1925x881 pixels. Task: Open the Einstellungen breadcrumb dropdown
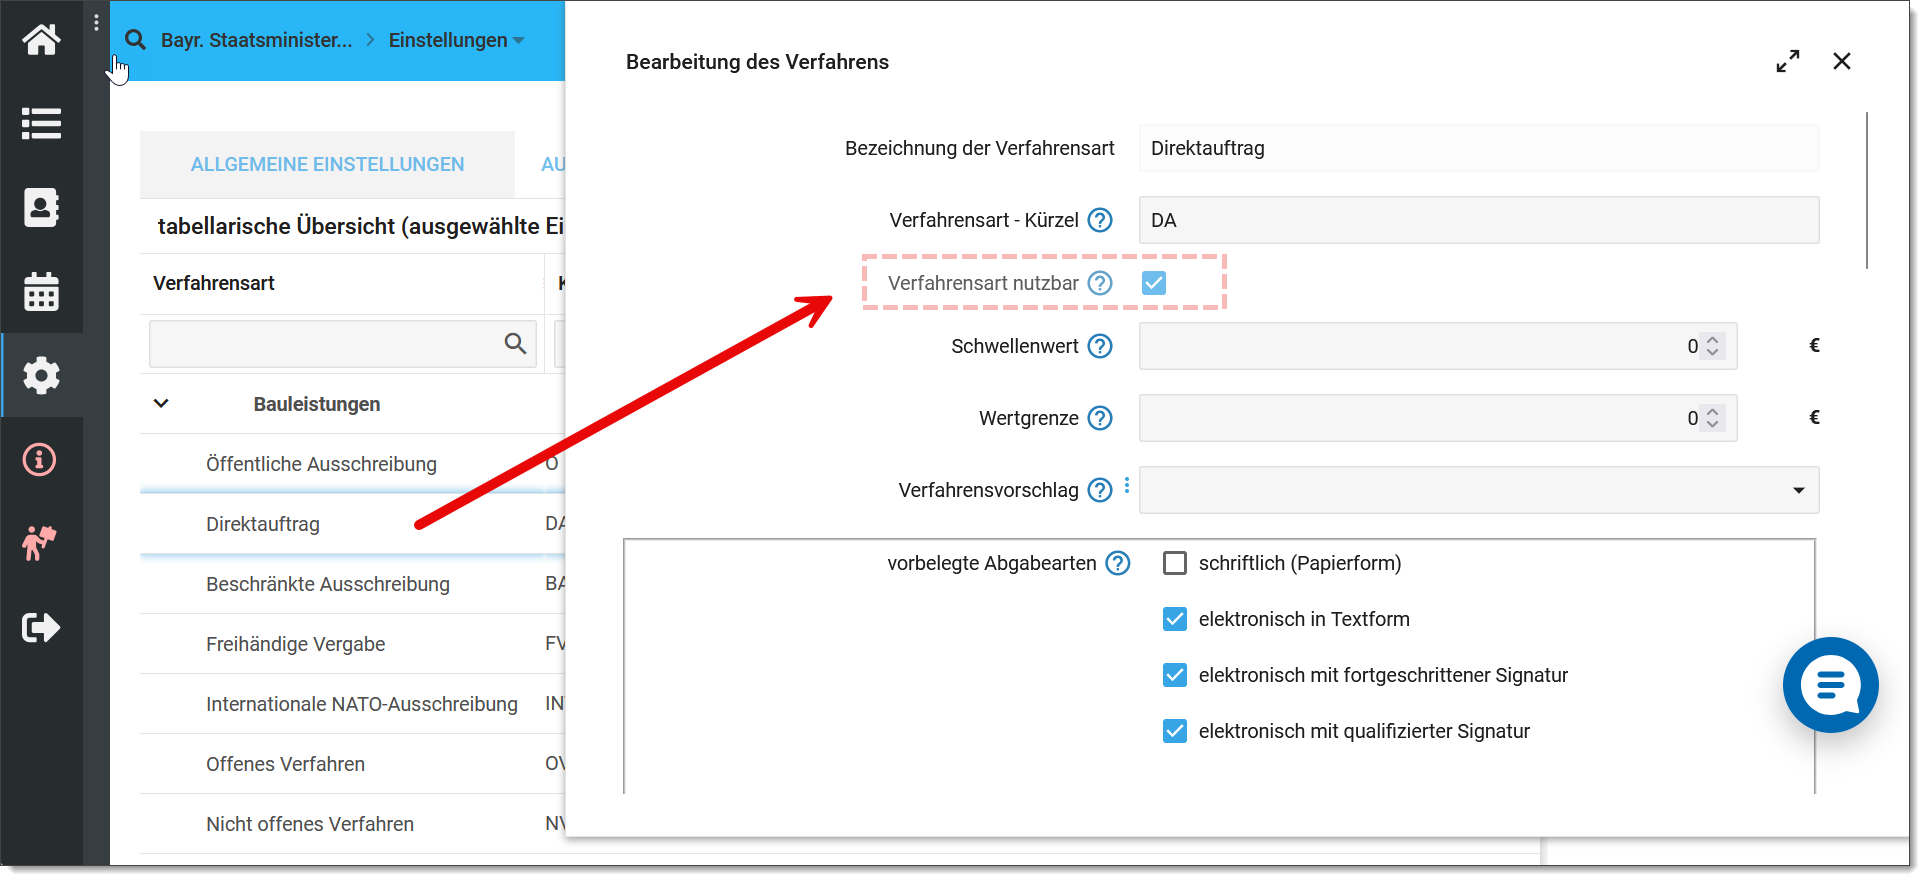[456, 40]
